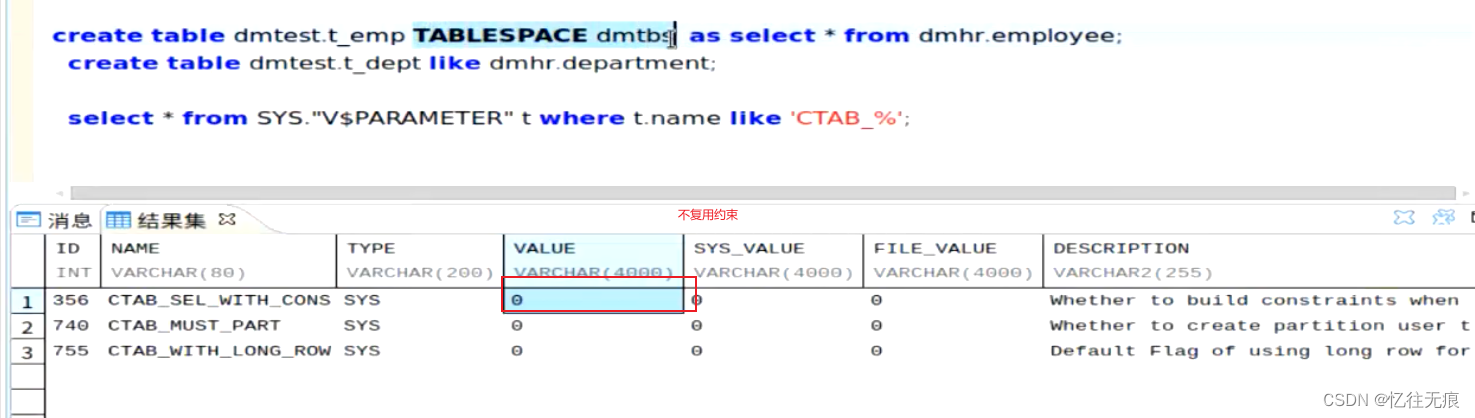The image size is (1475, 418).
Task: Click the SYS_VALUE cell of CTAB_WITH_LONG_ROW
Action: click(773, 351)
